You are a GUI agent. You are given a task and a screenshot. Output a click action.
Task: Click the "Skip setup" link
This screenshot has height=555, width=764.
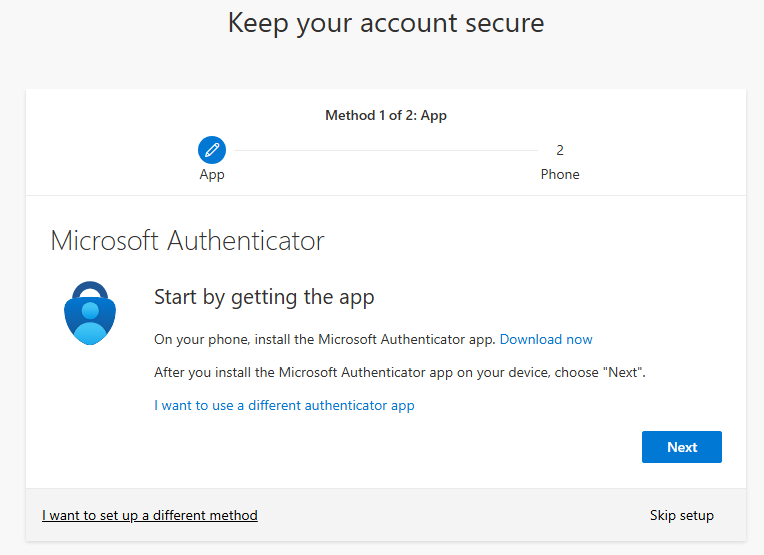(x=681, y=515)
